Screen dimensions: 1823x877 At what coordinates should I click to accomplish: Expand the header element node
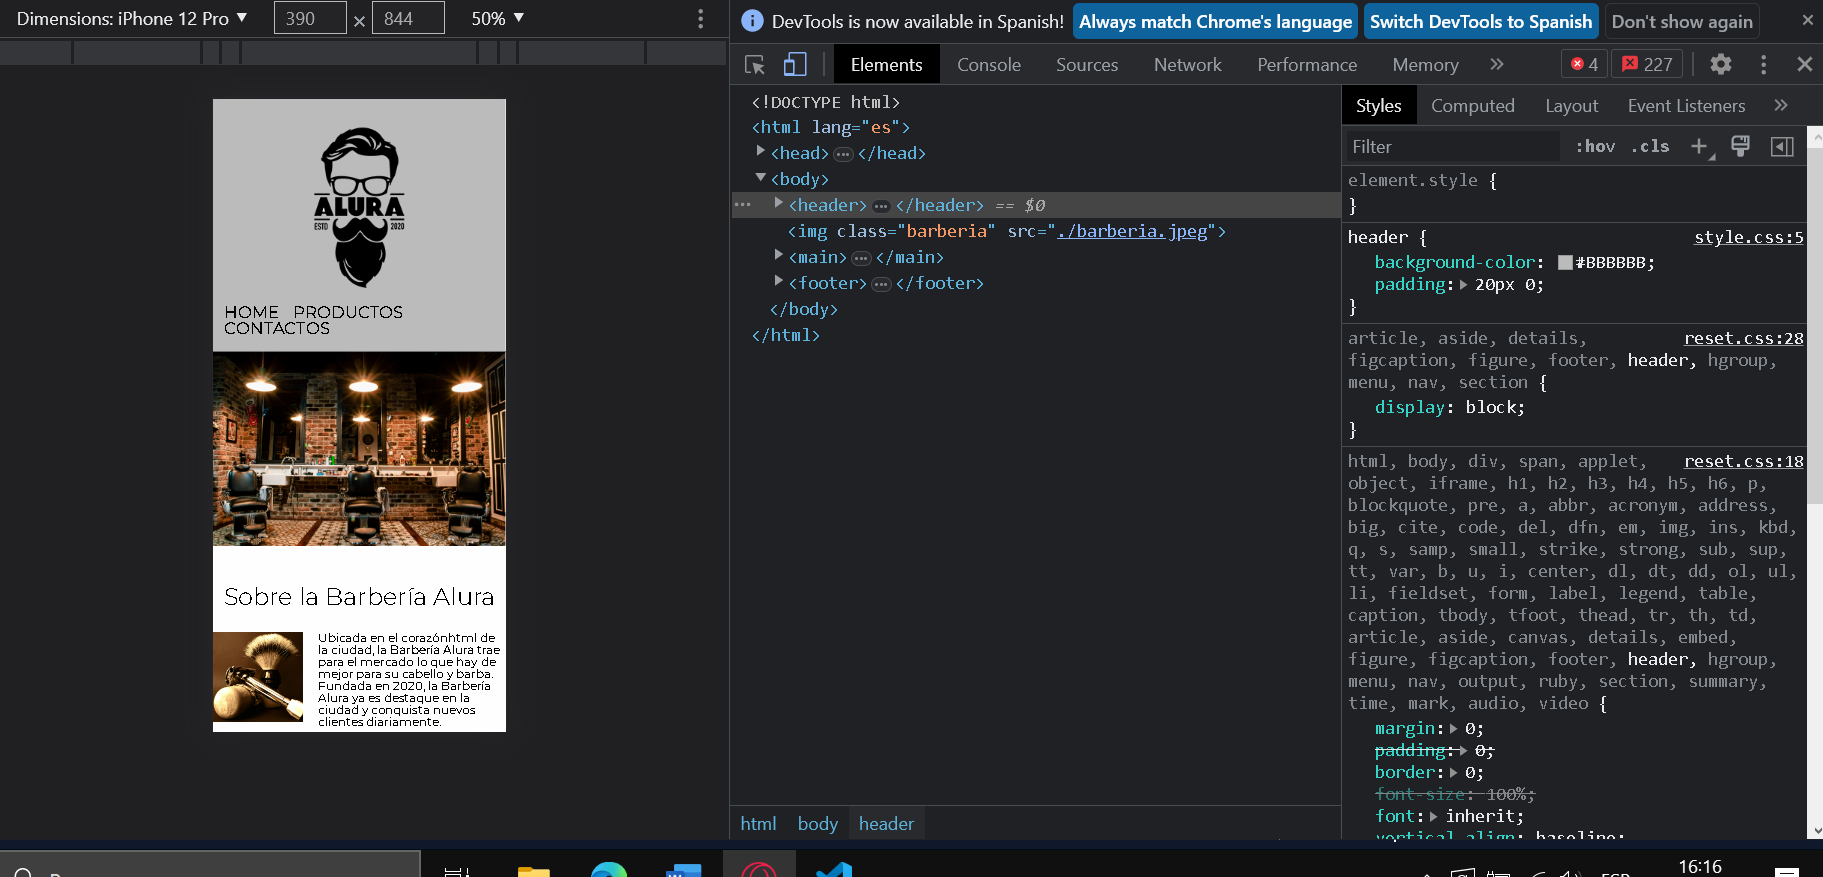[x=779, y=204]
